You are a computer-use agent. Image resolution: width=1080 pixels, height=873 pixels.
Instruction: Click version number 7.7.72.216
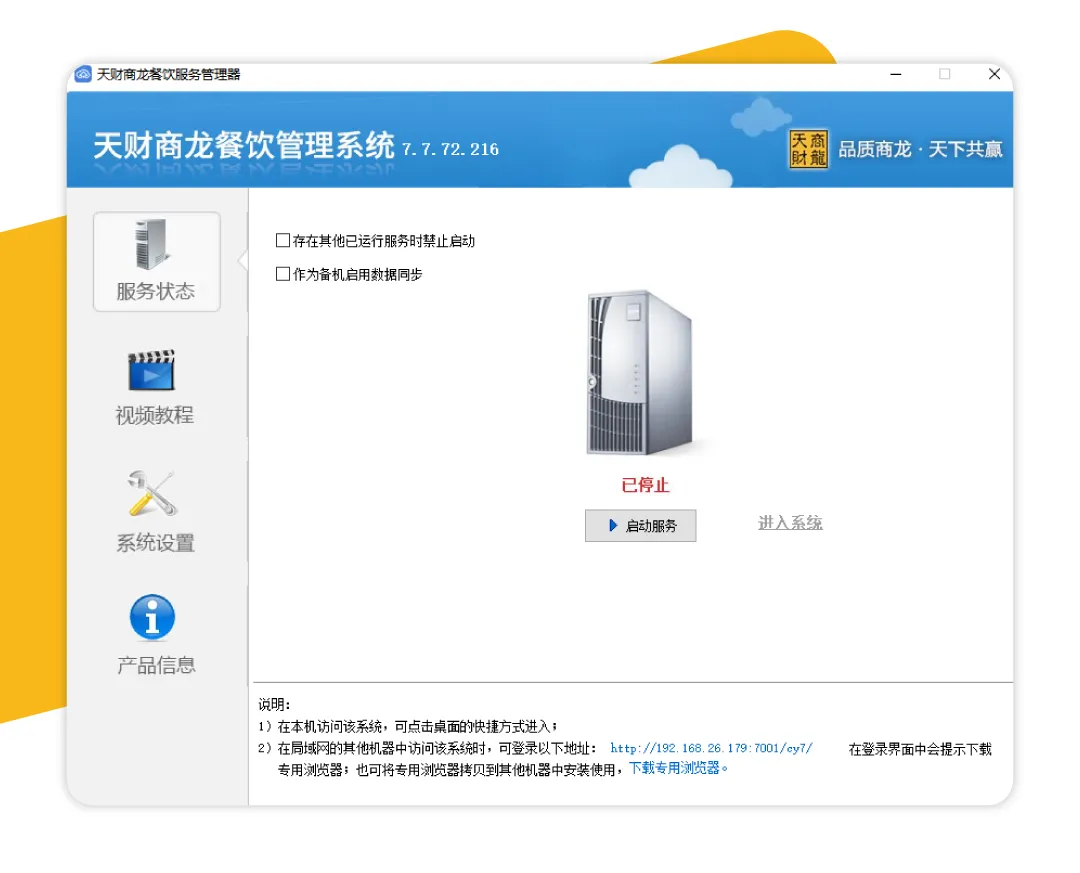coord(450,150)
